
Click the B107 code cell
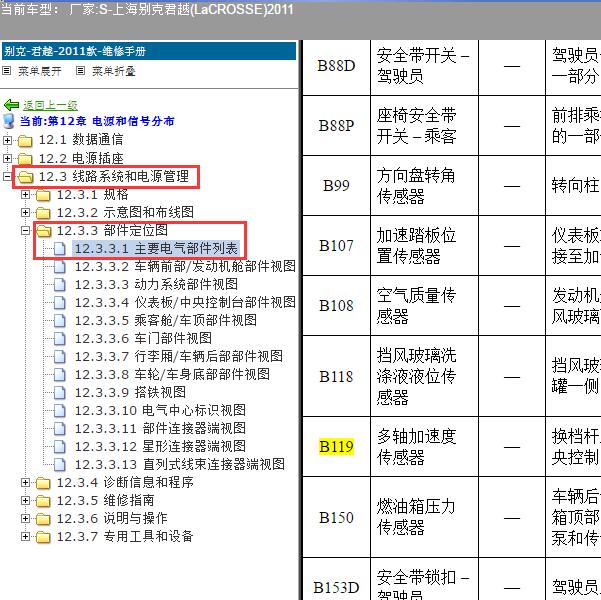pyautogui.click(x=337, y=246)
